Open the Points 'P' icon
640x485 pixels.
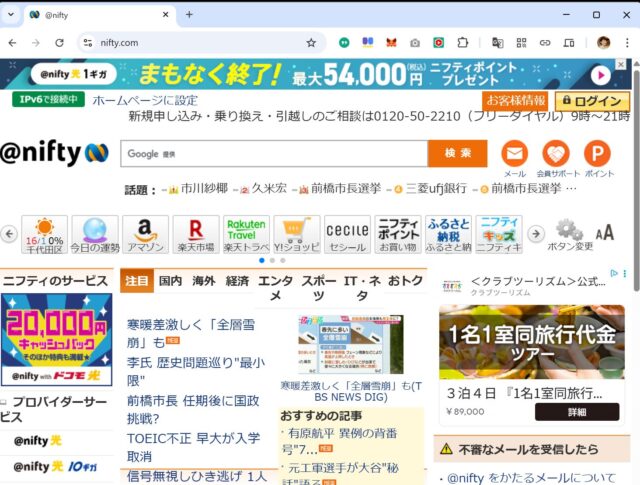(598, 154)
